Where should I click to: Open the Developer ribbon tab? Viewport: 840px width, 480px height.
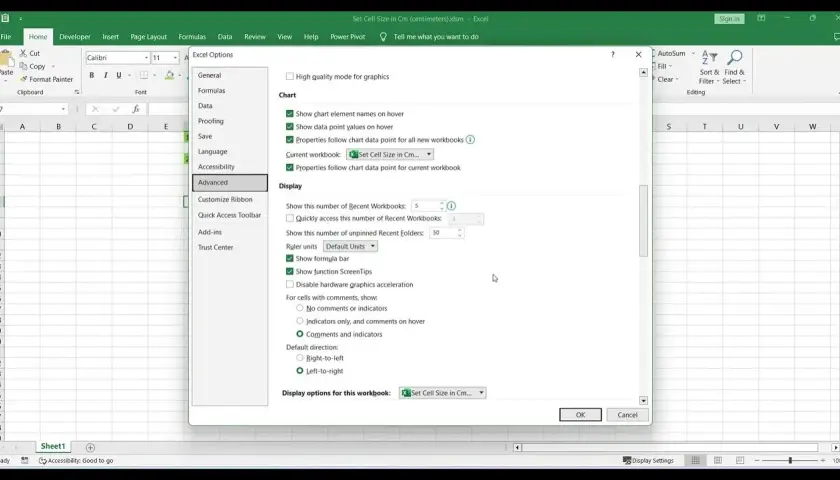(x=75, y=37)
